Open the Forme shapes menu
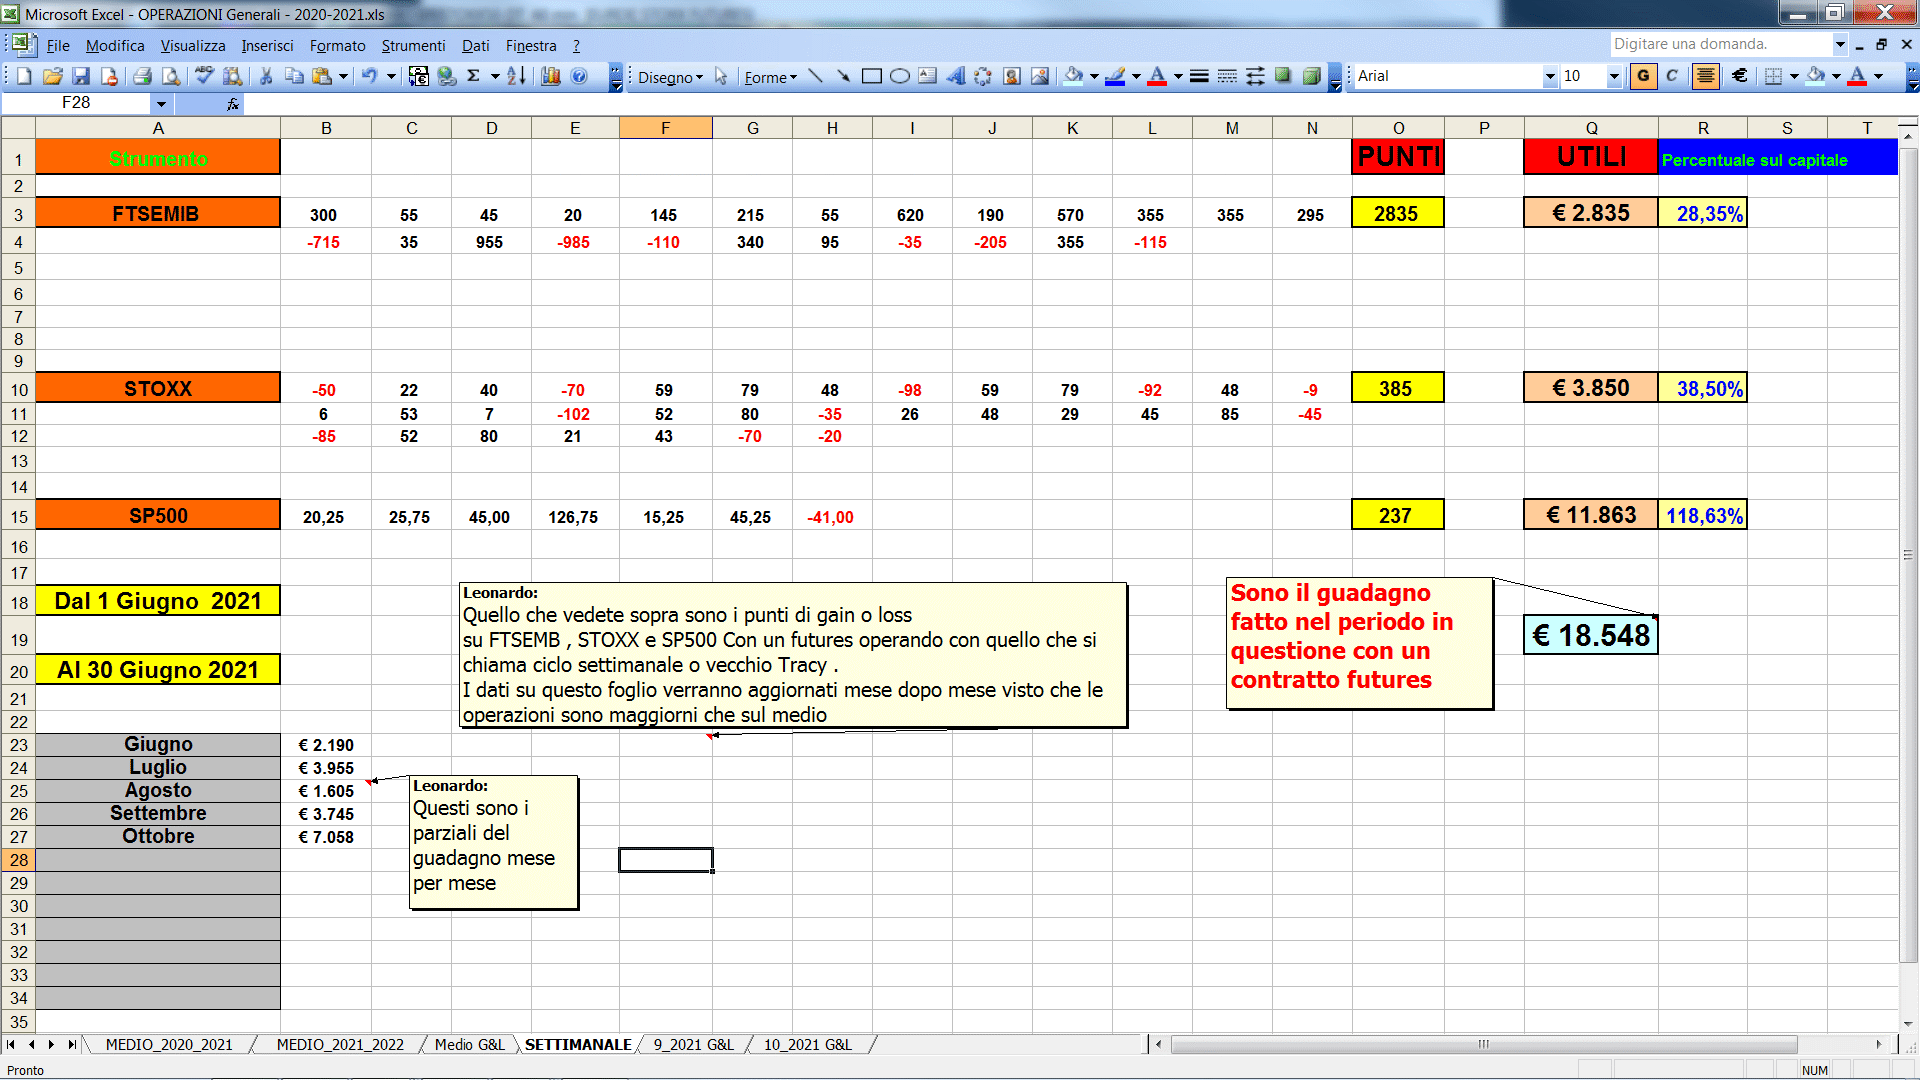This screenshot has height=1080, width=1920. 770,77
